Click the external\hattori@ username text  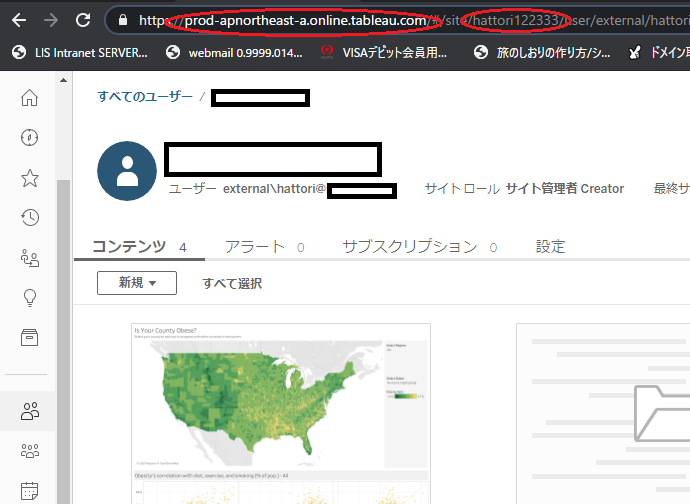coord(274,189)
